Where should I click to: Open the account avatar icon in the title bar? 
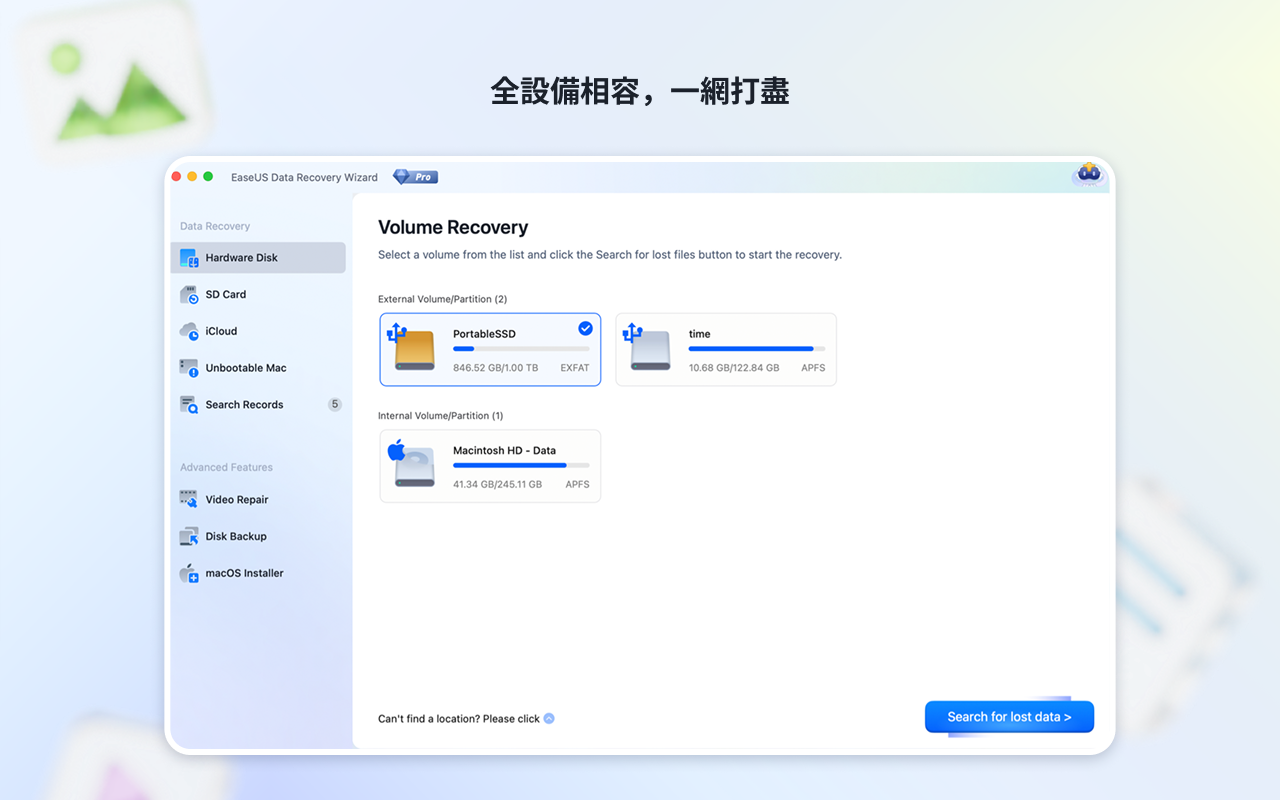tap(1088, 175)
